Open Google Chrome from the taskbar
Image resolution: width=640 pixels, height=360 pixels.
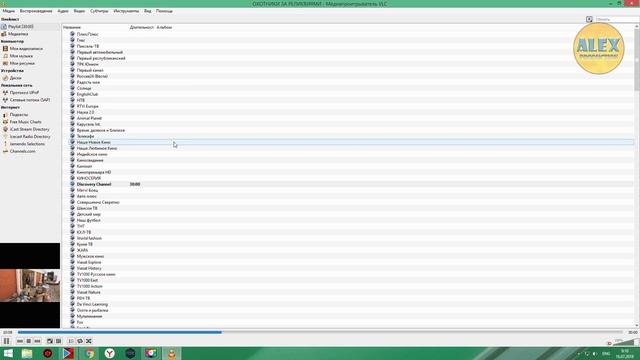point(89,353)
